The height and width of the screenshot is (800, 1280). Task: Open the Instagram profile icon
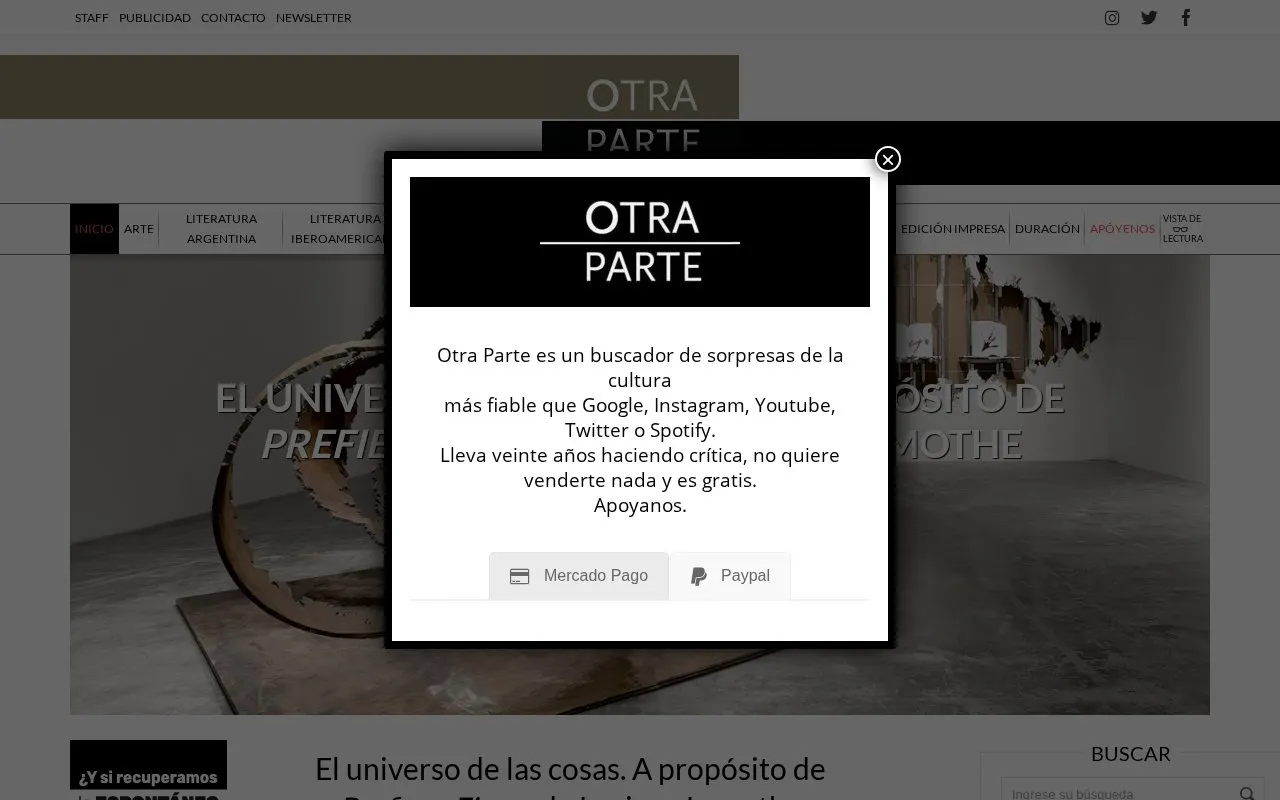coord(1112,18)
